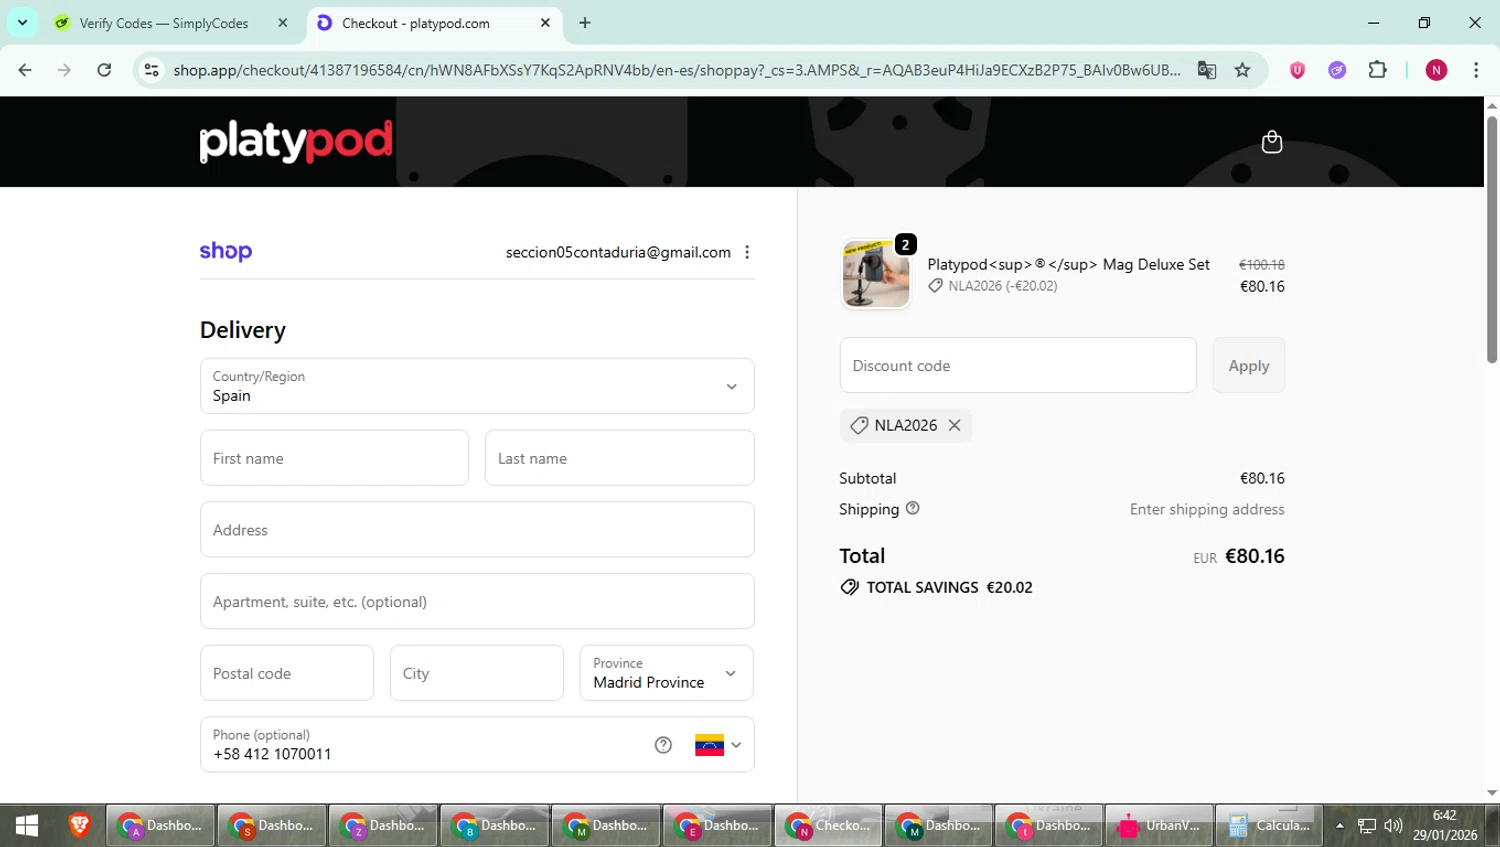Screen dimensions: 1500x847
Task: Open the purple round extension icon
Action: (1337, 70)
